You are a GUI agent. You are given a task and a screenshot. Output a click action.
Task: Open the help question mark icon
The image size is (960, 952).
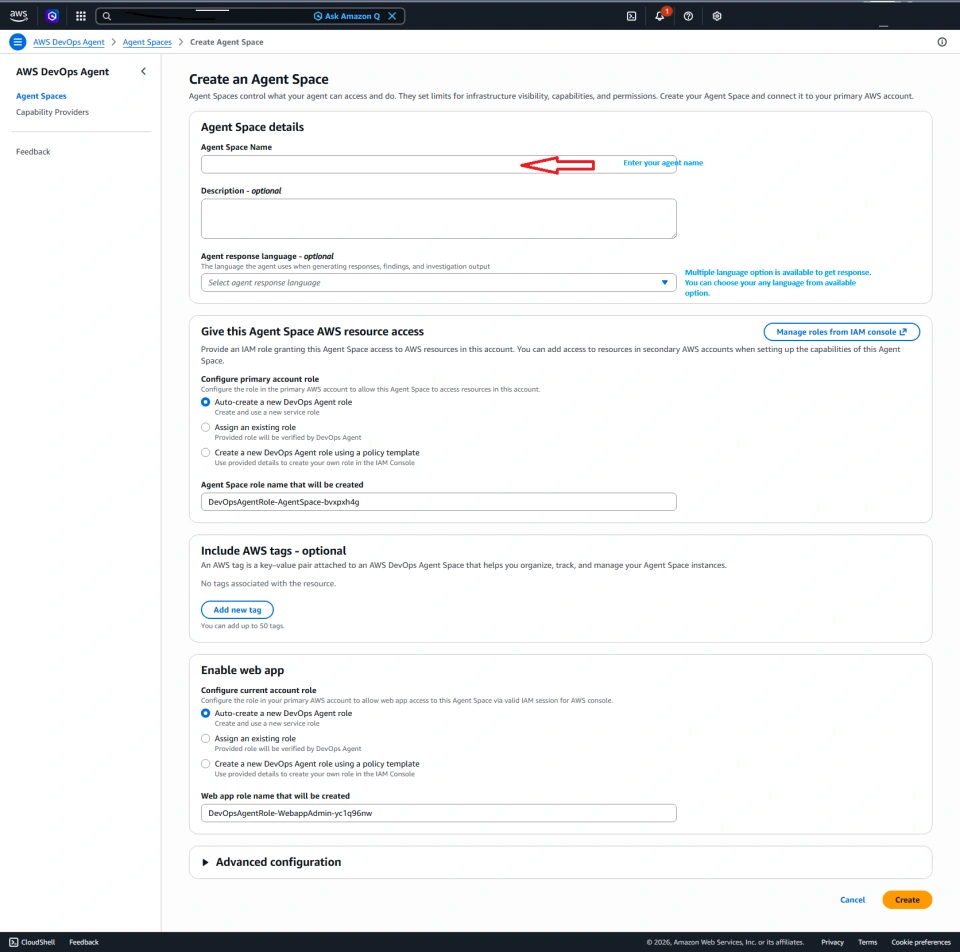688,16
